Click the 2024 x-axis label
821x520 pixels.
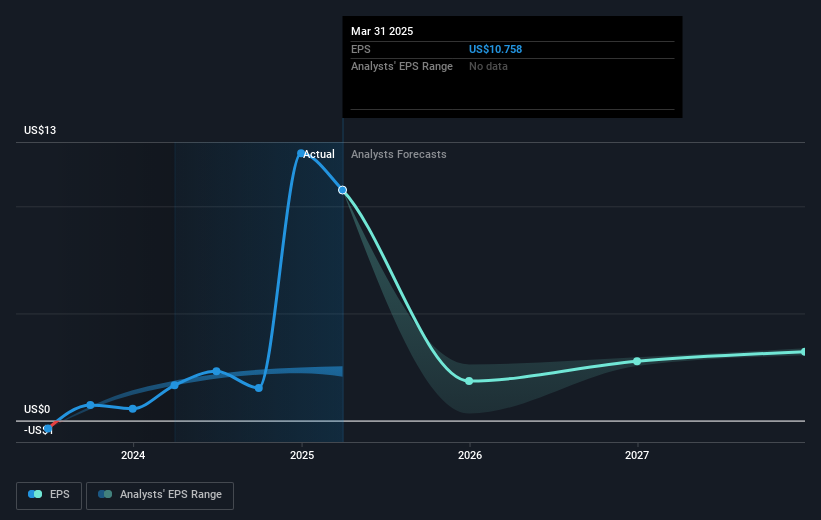[x=133, y=455]
